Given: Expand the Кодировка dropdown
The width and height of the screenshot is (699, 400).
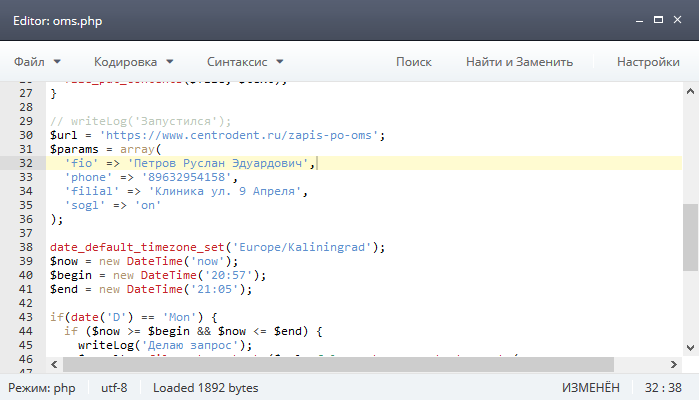Looking at the screenshot, I should 133,61.
